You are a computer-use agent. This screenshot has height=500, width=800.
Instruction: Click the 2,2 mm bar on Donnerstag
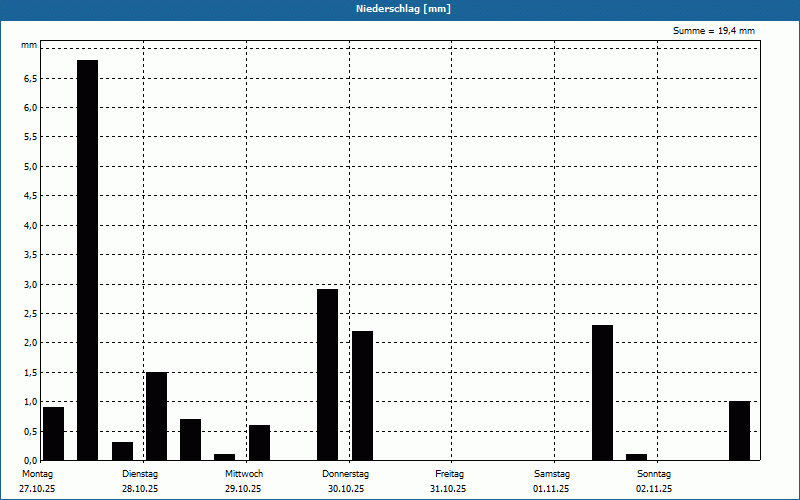tap(362, 395)
